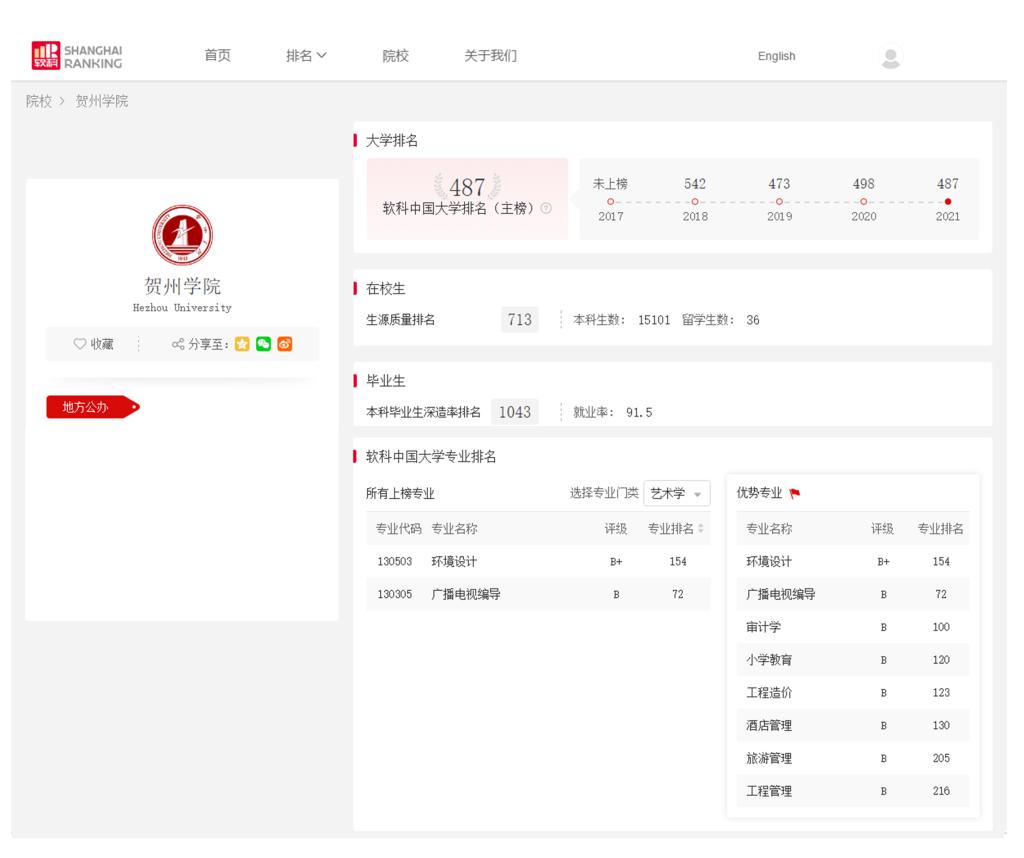Open the 艺术学 subject category dropdown

pyautogui.click(x=676, y=493)
